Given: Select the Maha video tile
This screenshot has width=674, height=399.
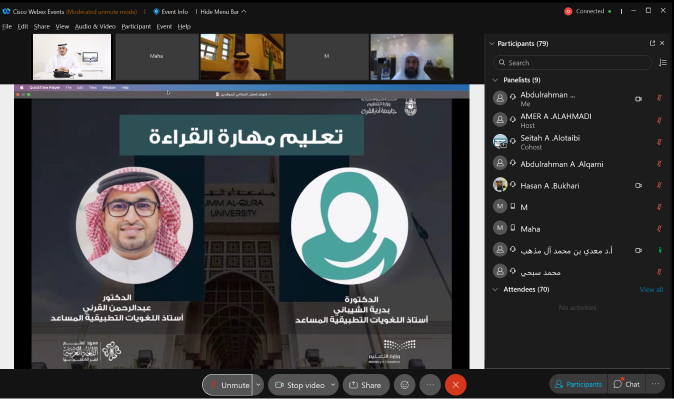Looking at the screenshot, I should click(156, 57).
